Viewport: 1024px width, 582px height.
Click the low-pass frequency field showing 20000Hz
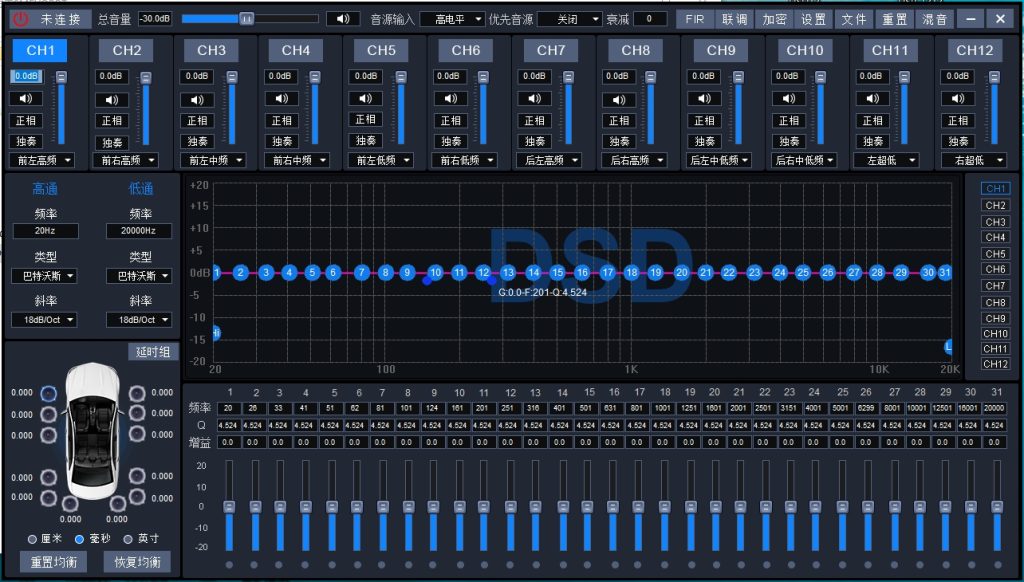[139, 231]
